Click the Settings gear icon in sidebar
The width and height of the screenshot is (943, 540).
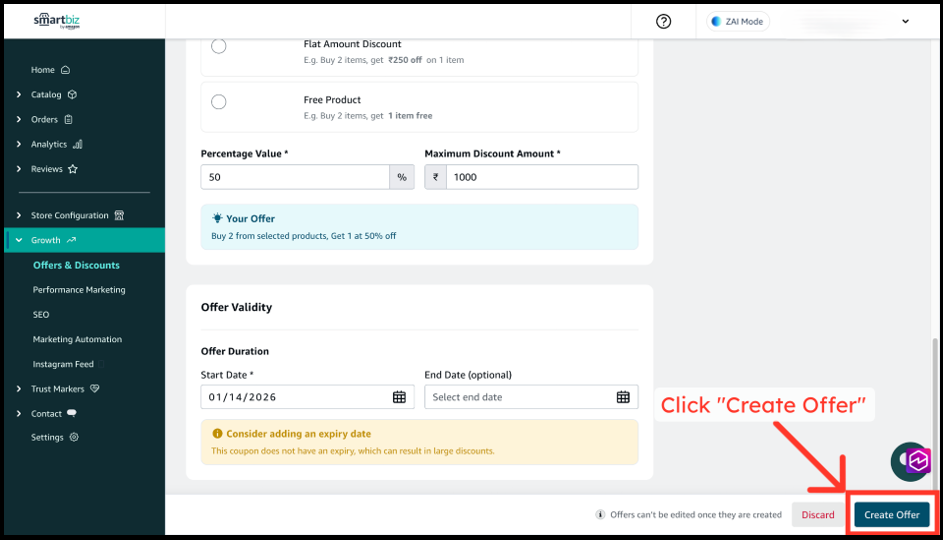coord(74,437)
